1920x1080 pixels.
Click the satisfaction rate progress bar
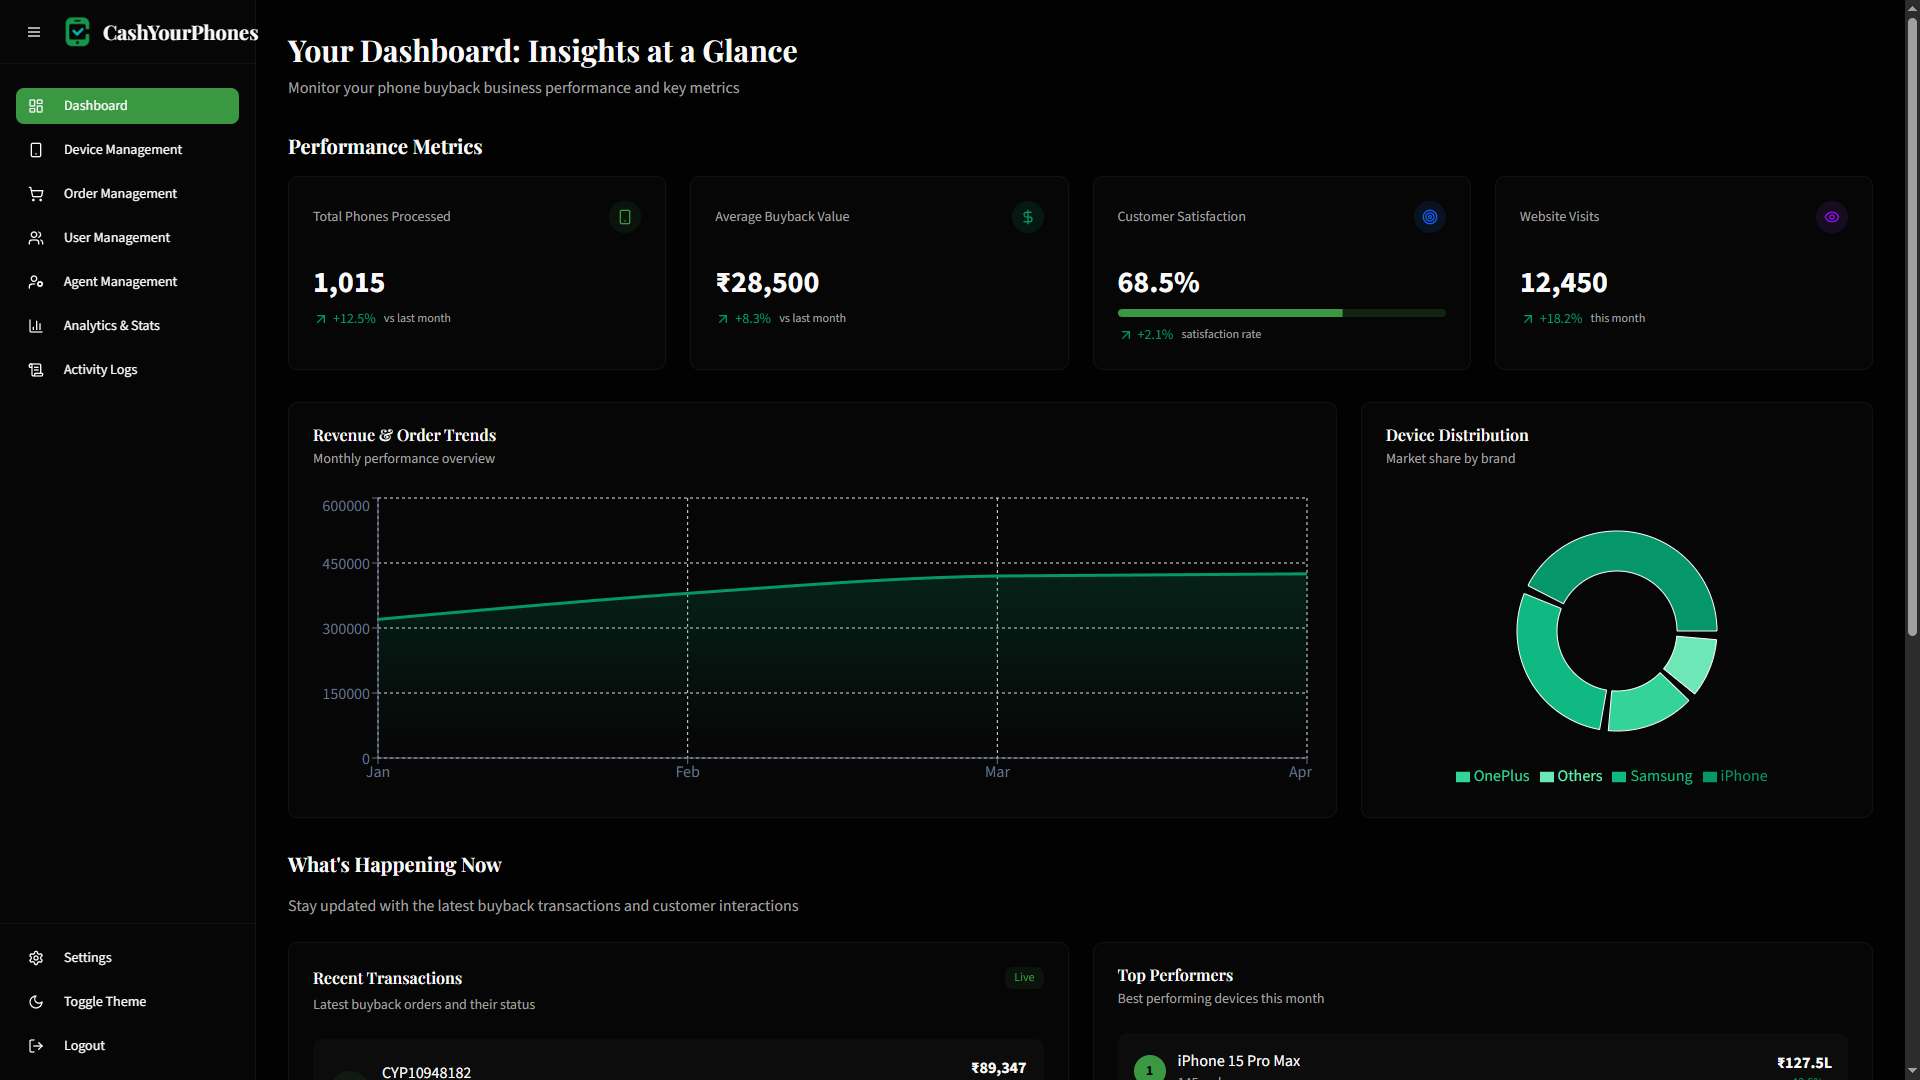pyautogui.click(x=1281, y=313)
